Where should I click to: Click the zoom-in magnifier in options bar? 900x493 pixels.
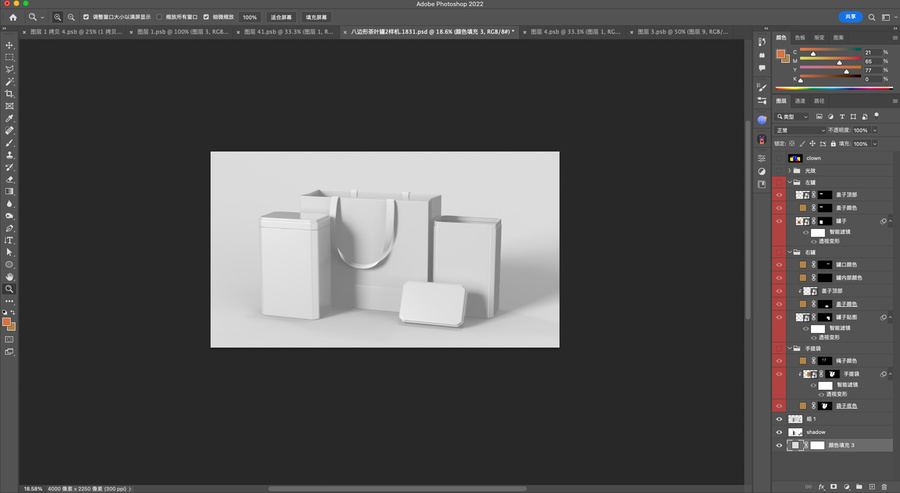click(x=57, y=17)
